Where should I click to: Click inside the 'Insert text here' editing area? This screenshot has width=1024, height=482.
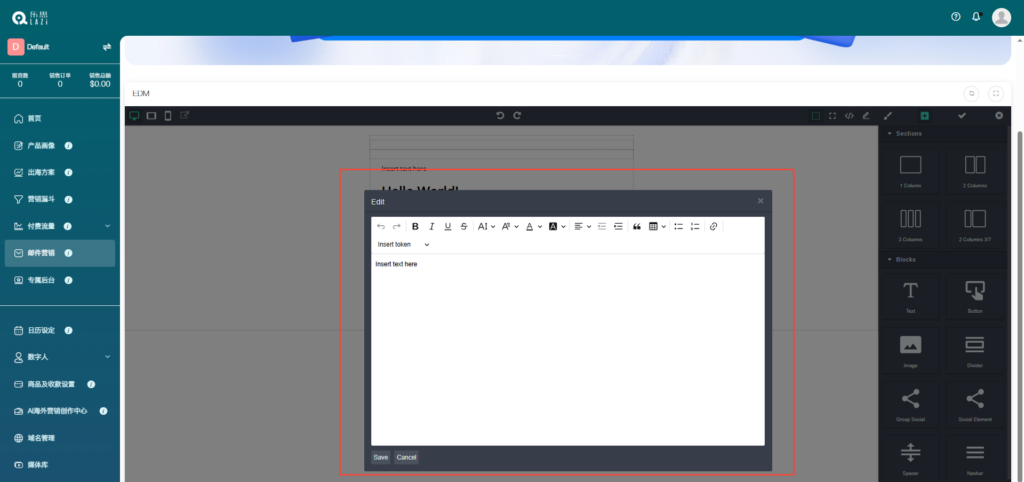[567, 340]
